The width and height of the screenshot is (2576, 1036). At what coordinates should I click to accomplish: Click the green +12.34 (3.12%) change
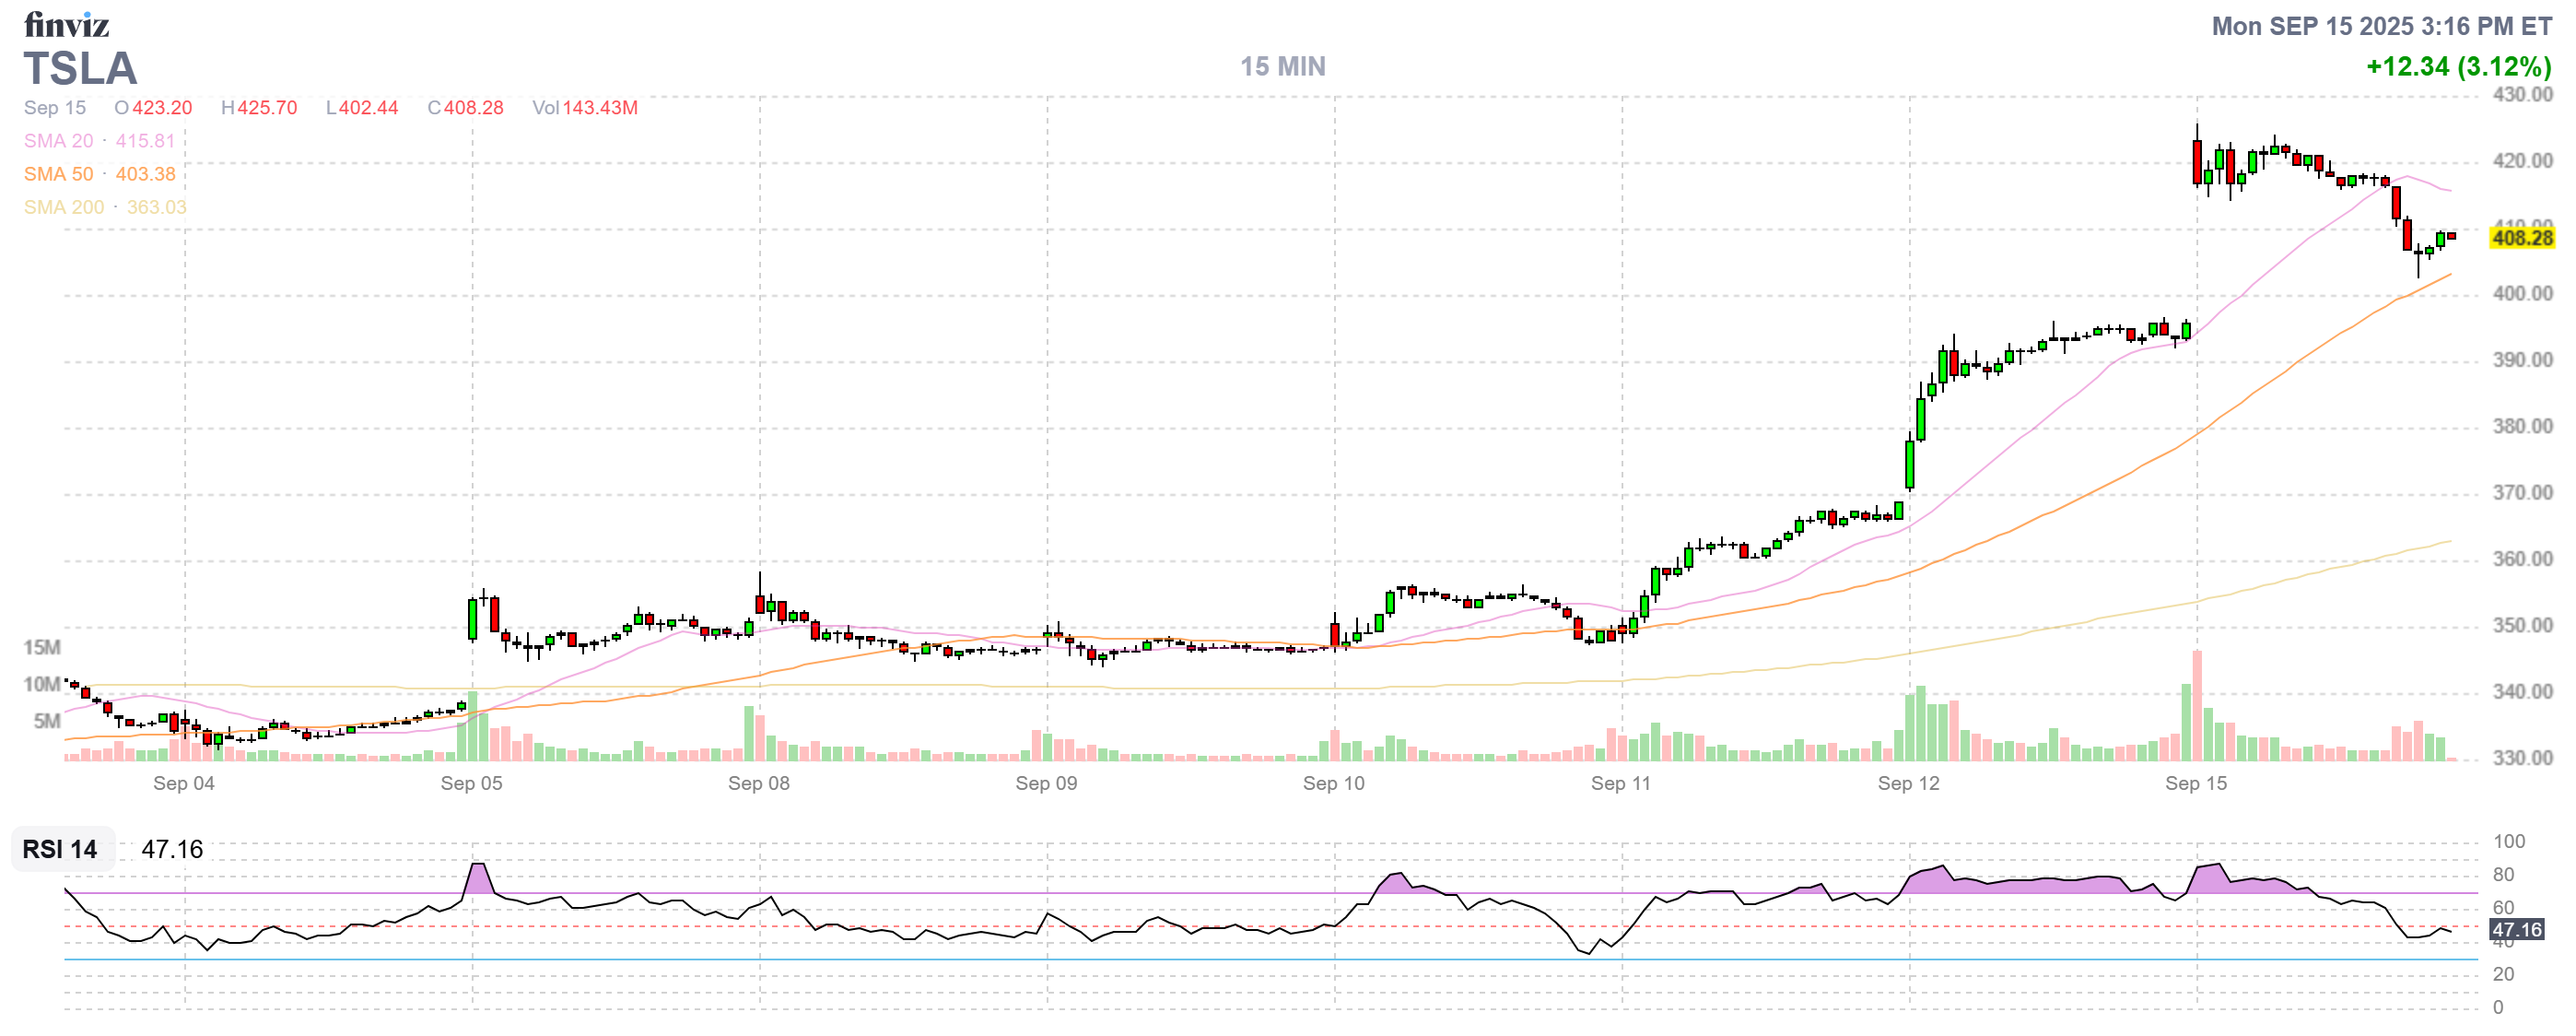[x=2457, y=67]
